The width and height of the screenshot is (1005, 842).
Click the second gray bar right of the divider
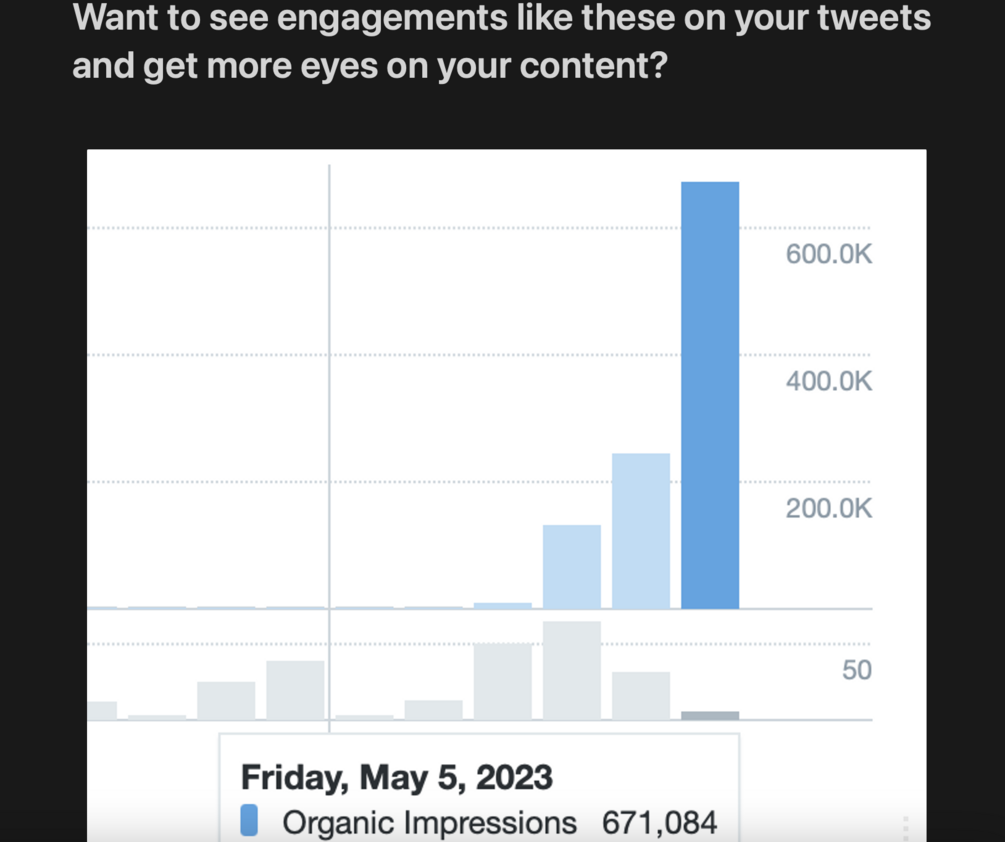click(433, 710)
